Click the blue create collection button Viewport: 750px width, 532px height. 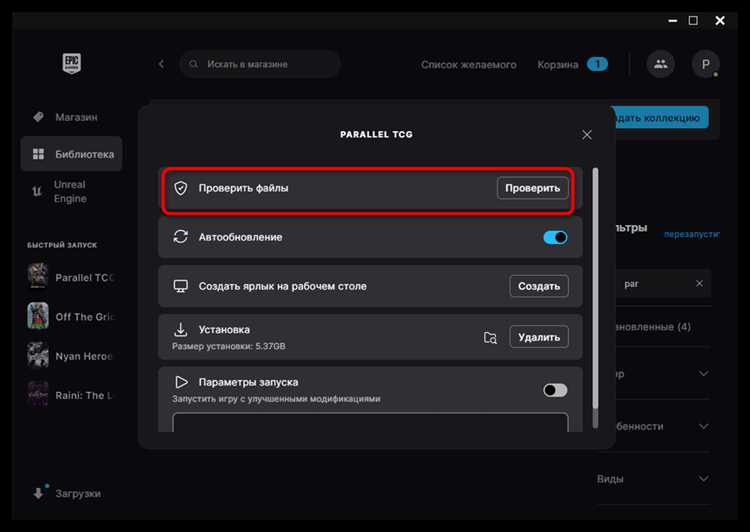tap(661, 118)
